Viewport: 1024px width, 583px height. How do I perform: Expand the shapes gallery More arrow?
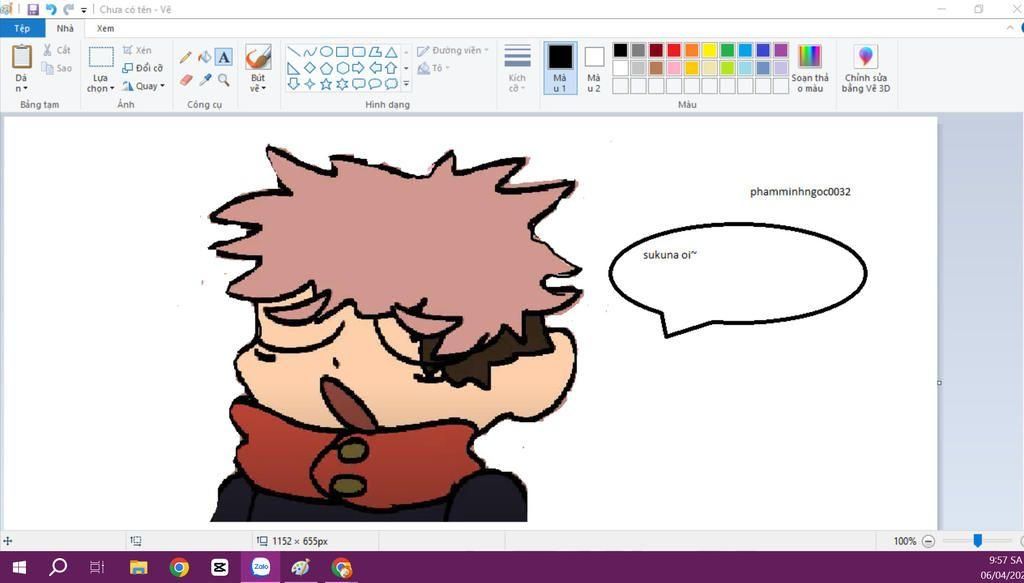click(406, 84)
